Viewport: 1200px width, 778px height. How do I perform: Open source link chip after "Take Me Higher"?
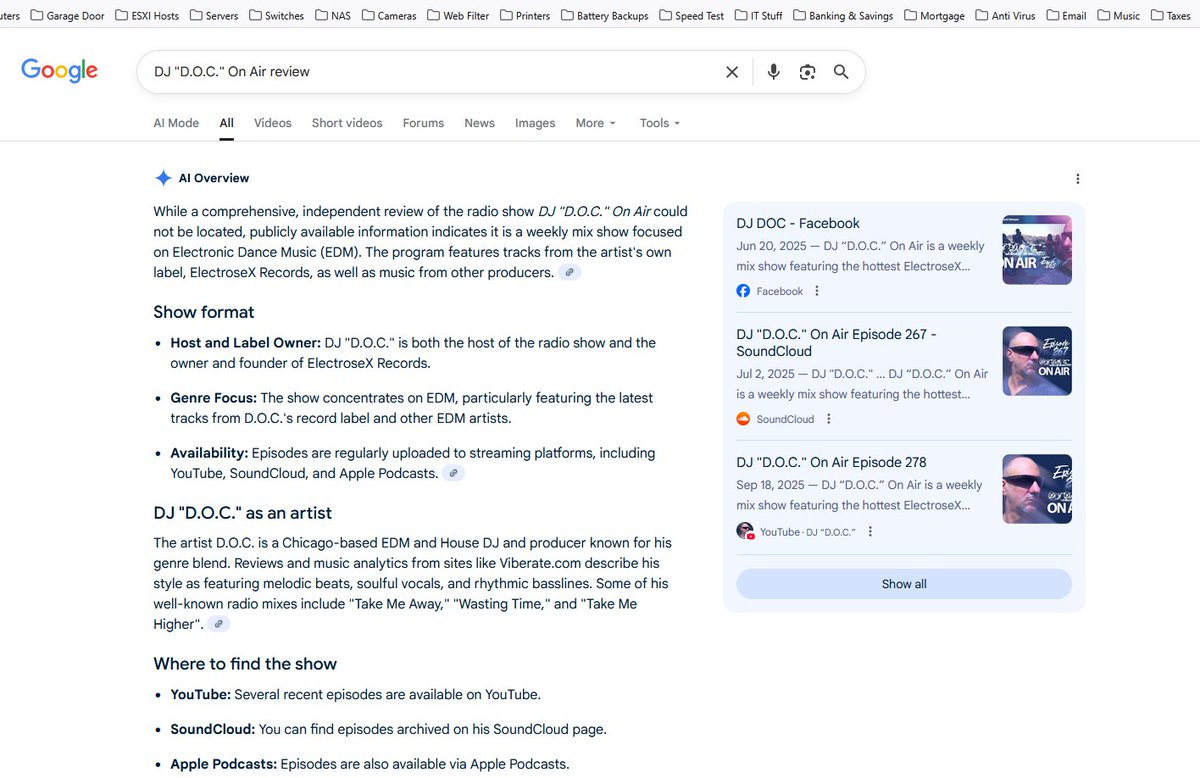tap(219, 624)
